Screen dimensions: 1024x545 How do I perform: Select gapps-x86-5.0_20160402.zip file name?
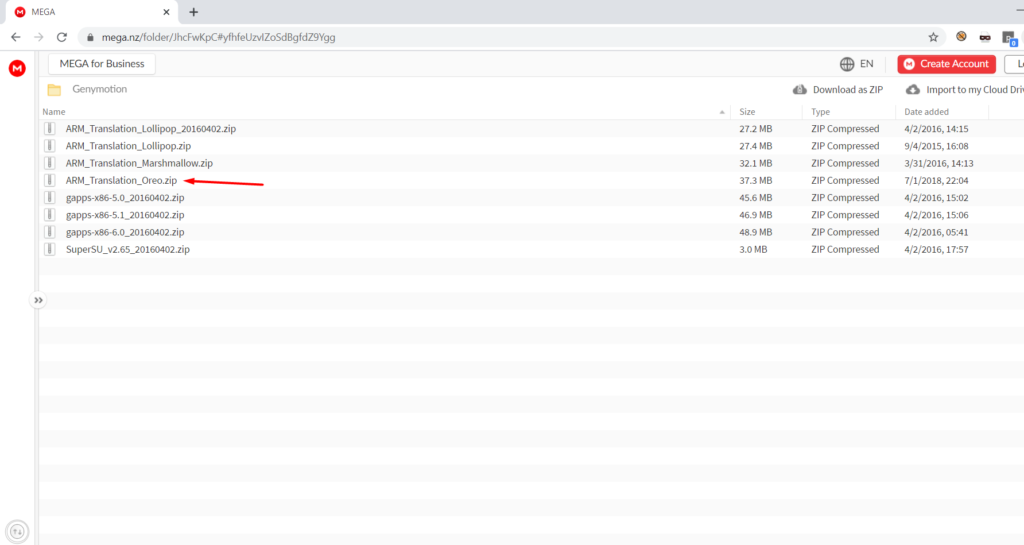click(125, 197)
